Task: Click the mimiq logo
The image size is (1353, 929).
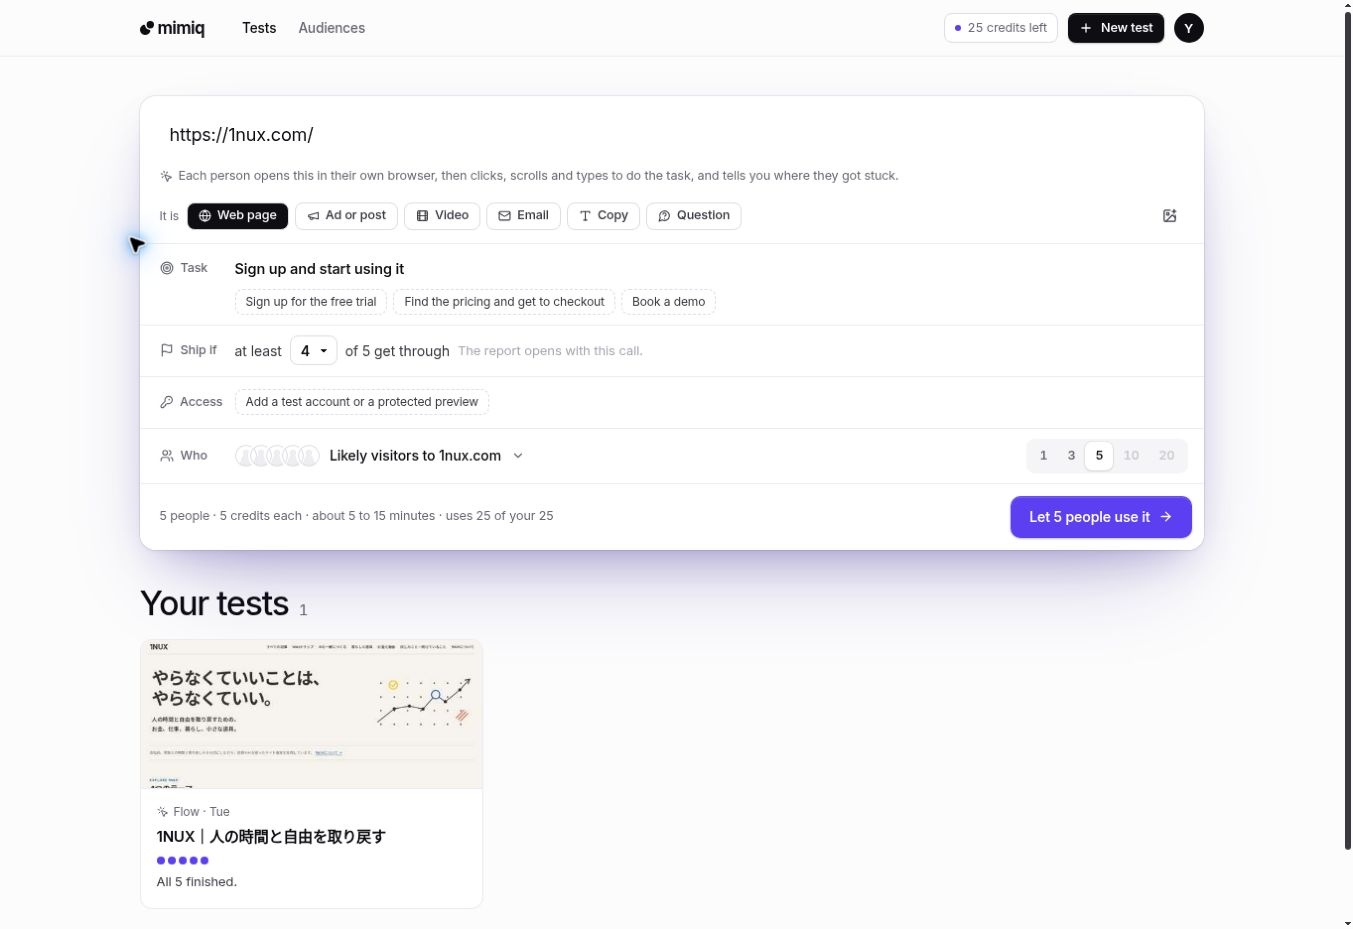Action: [172, 28]
